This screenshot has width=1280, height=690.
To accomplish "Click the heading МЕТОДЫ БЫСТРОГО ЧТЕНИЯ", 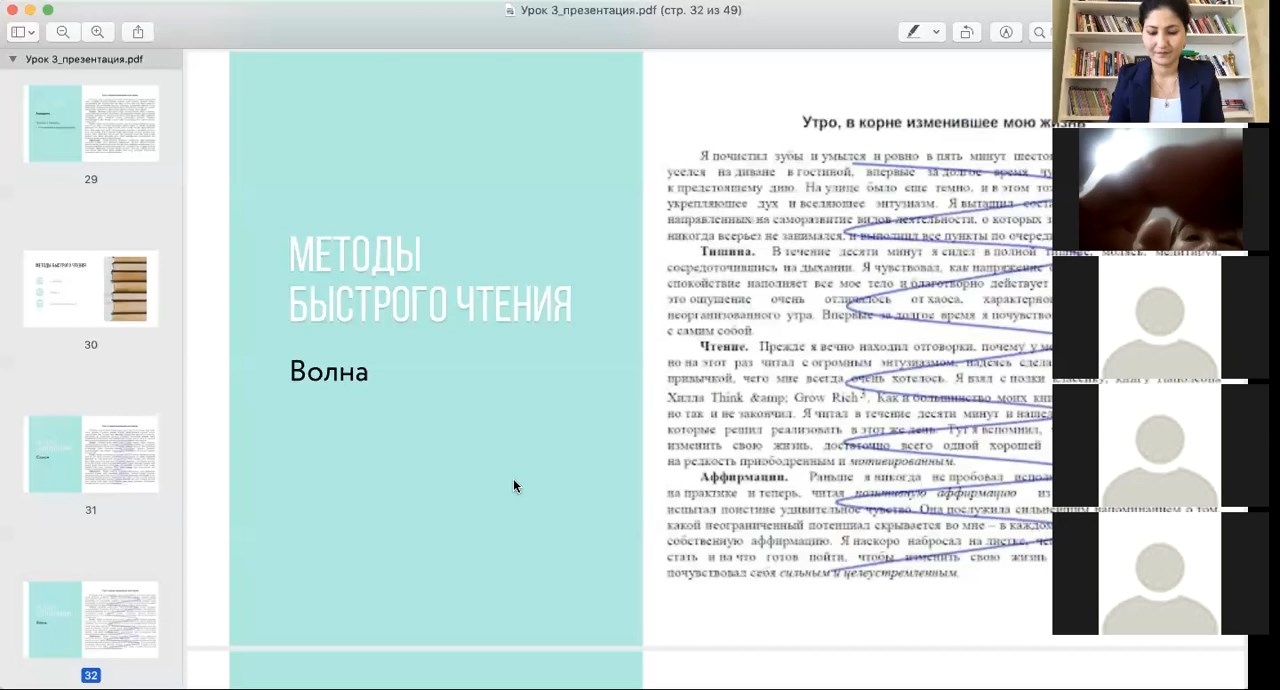I will pyautogui.click(x=430, y=279).
